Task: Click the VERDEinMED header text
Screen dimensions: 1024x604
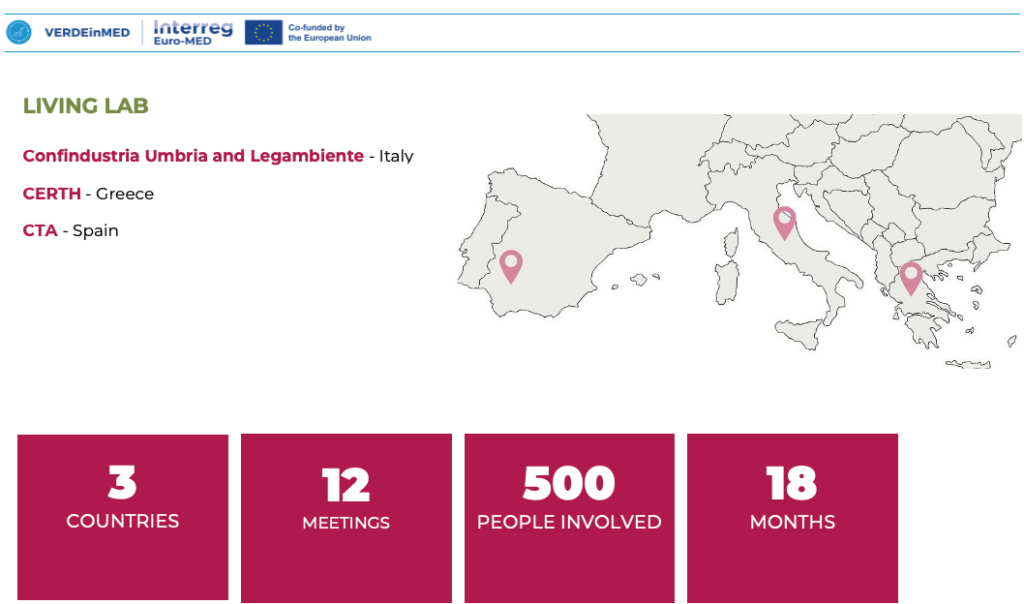Action: (87, 33)
